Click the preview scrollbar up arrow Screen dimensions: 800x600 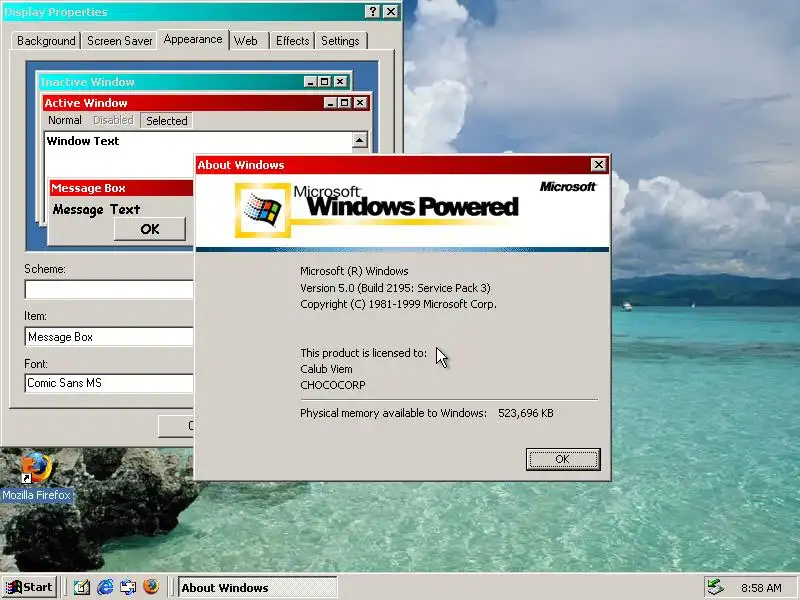click(x=360, y=140)
